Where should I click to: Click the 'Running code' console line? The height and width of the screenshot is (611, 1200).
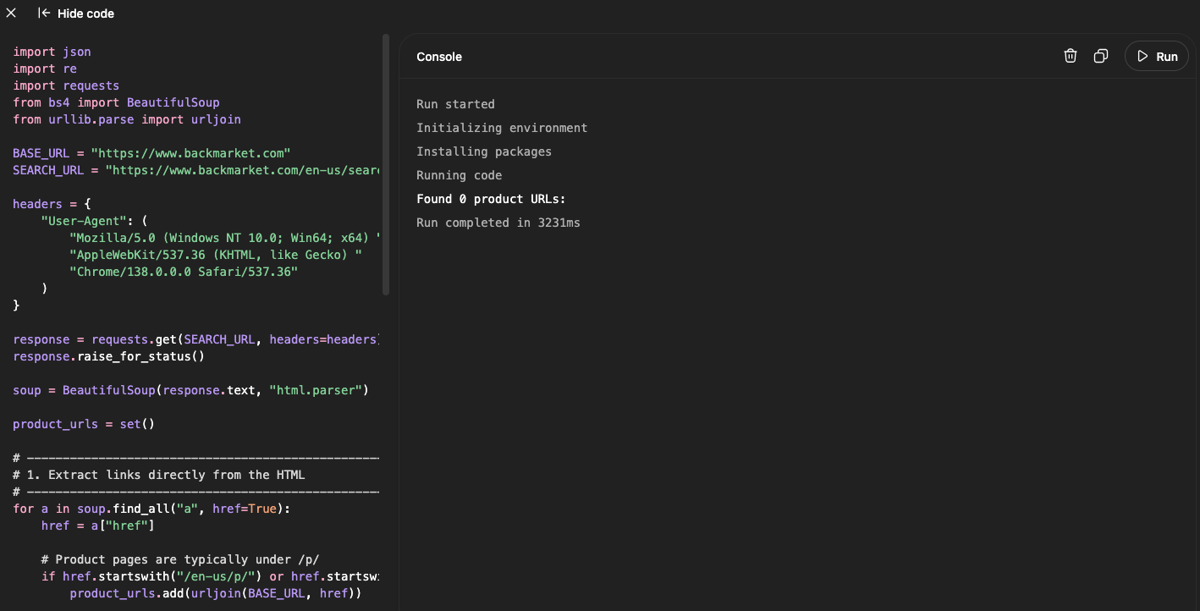(x=459, y=175)
